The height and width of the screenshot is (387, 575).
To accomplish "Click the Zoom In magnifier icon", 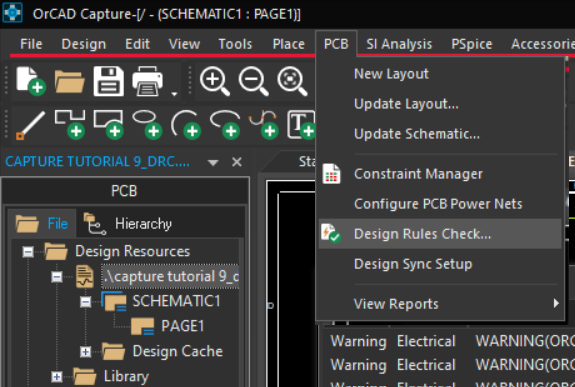I will coord(215,81).
